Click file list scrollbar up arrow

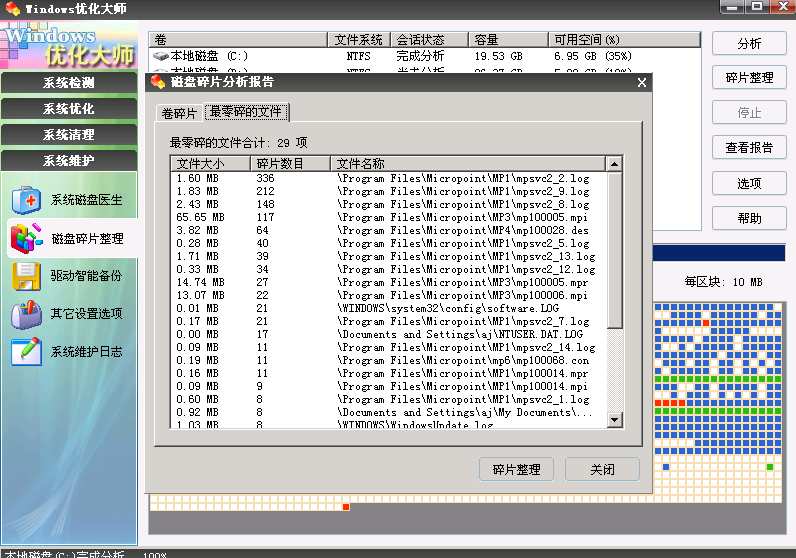[614, 164]
